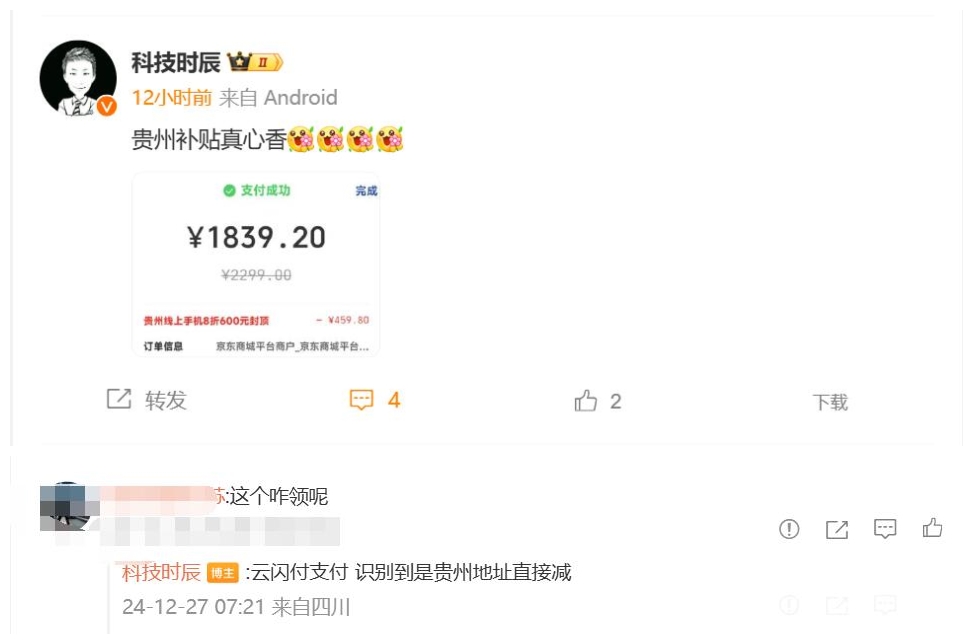
Task: Like the post with thumbs-up icon
Action: (586, 401)
